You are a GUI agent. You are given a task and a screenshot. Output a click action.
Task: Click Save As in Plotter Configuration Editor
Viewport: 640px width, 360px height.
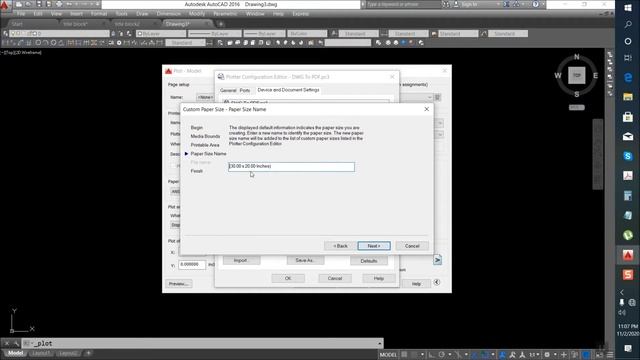click(305, 260)
